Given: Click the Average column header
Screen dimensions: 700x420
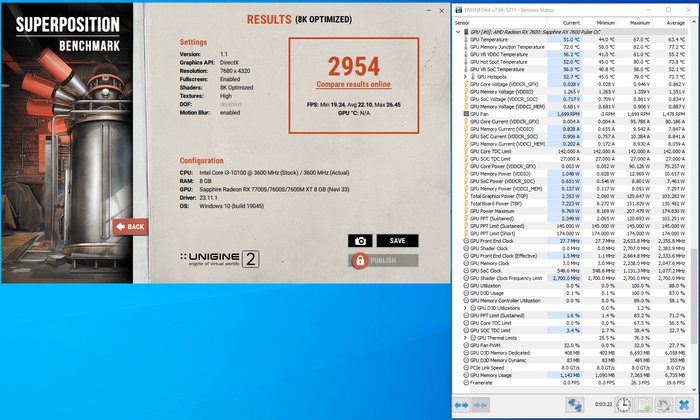Looking at the screenshot, I should pos(669,23).
